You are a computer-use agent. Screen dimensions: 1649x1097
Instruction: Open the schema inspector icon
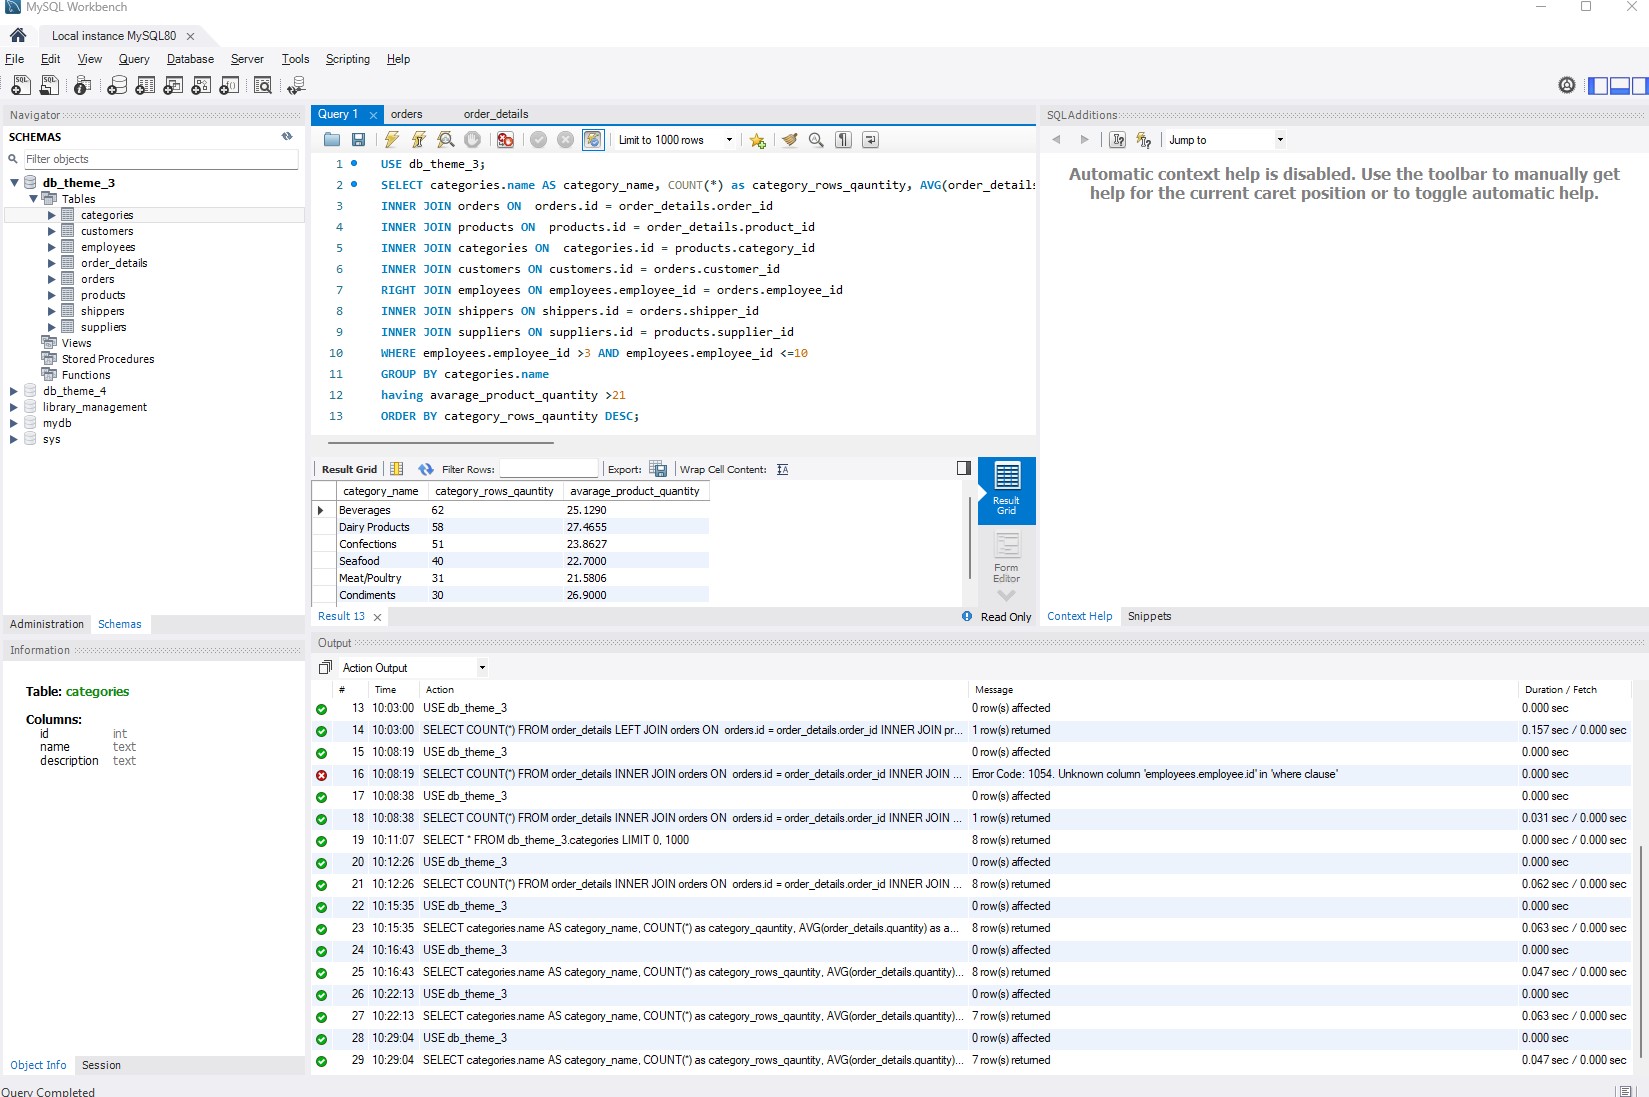click(83, 86)
